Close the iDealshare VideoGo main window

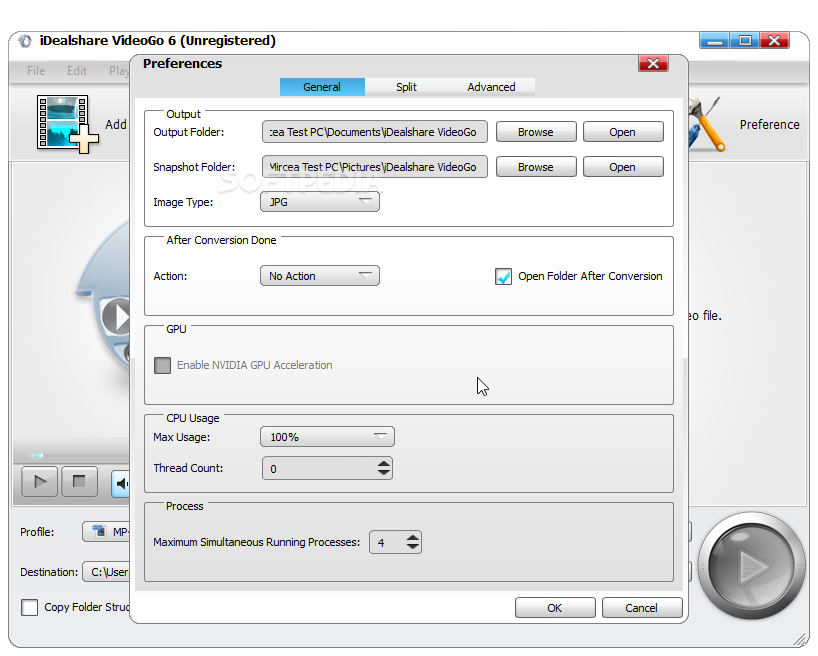(x=775, y=41)
